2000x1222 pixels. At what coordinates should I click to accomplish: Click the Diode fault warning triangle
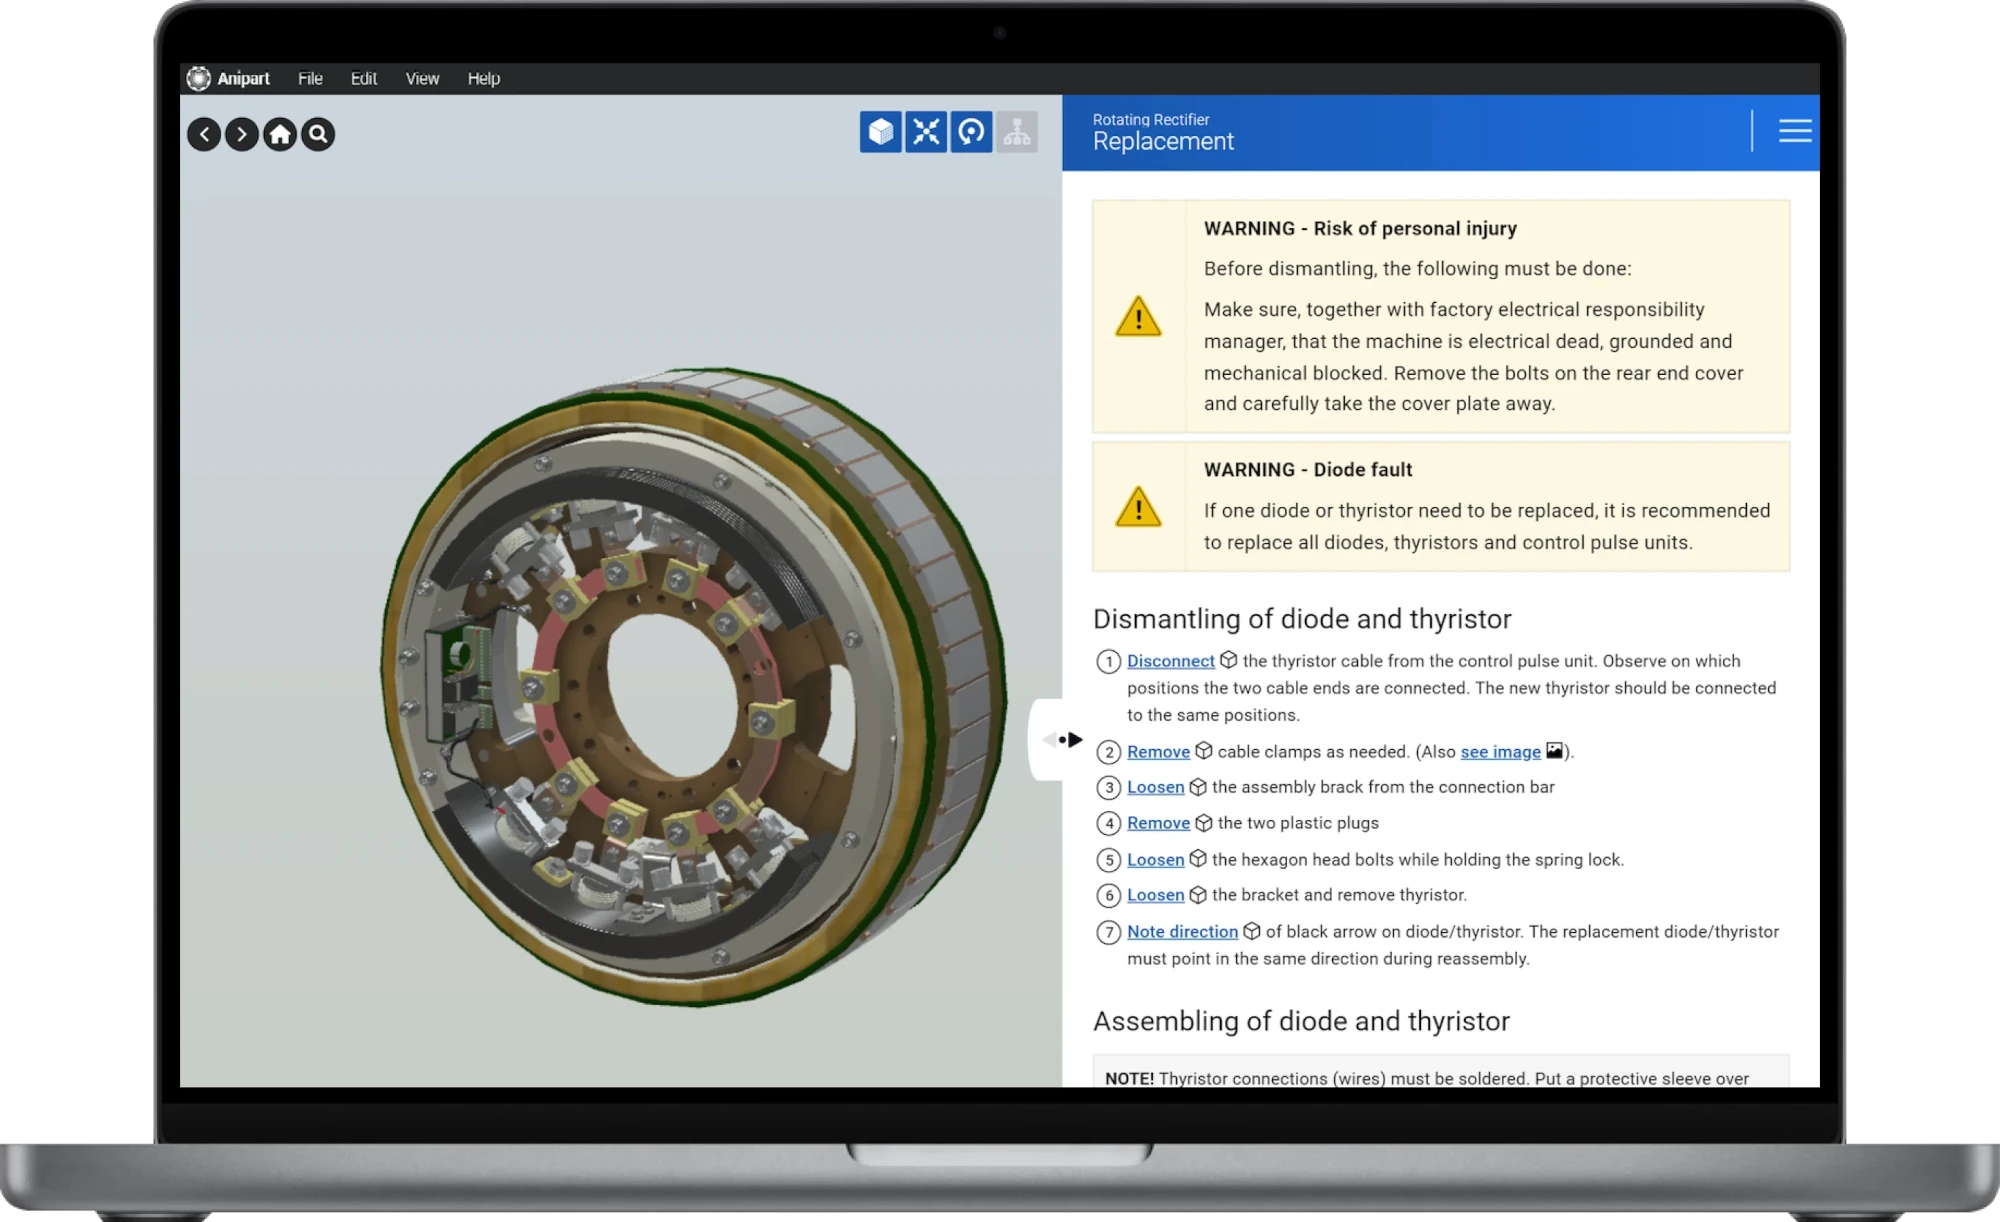[x=1138, y=507]
